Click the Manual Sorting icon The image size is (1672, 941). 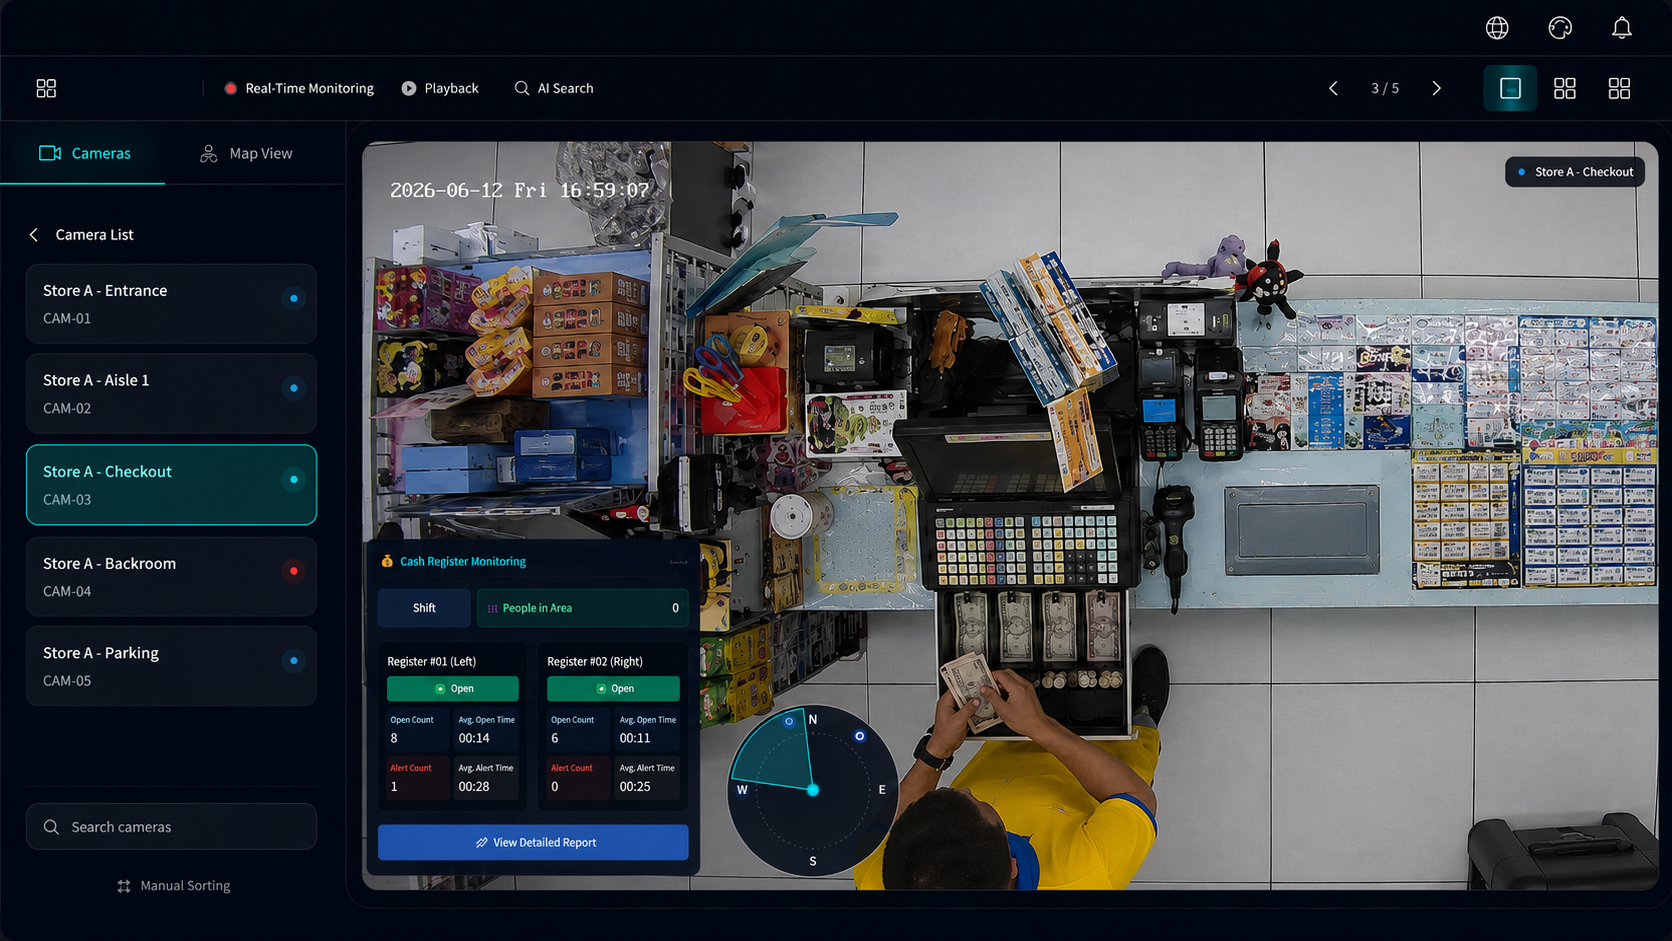124,886
